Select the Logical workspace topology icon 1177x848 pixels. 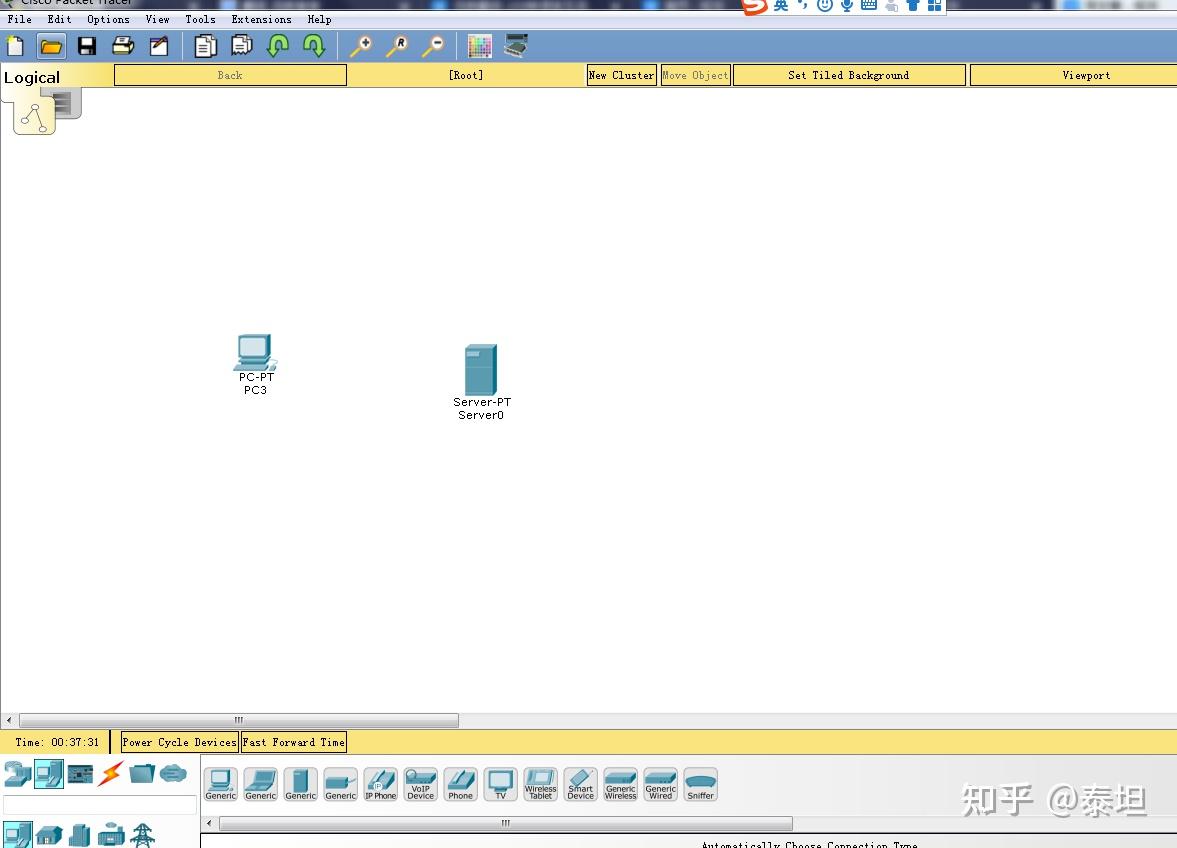tap(34, 118)
